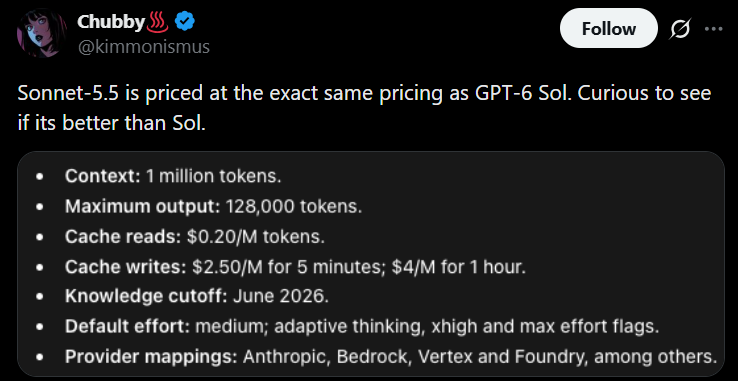Select the 'Default effort: medium' line
The height and width of the screenshot is (381, 738).
point(362,326)
